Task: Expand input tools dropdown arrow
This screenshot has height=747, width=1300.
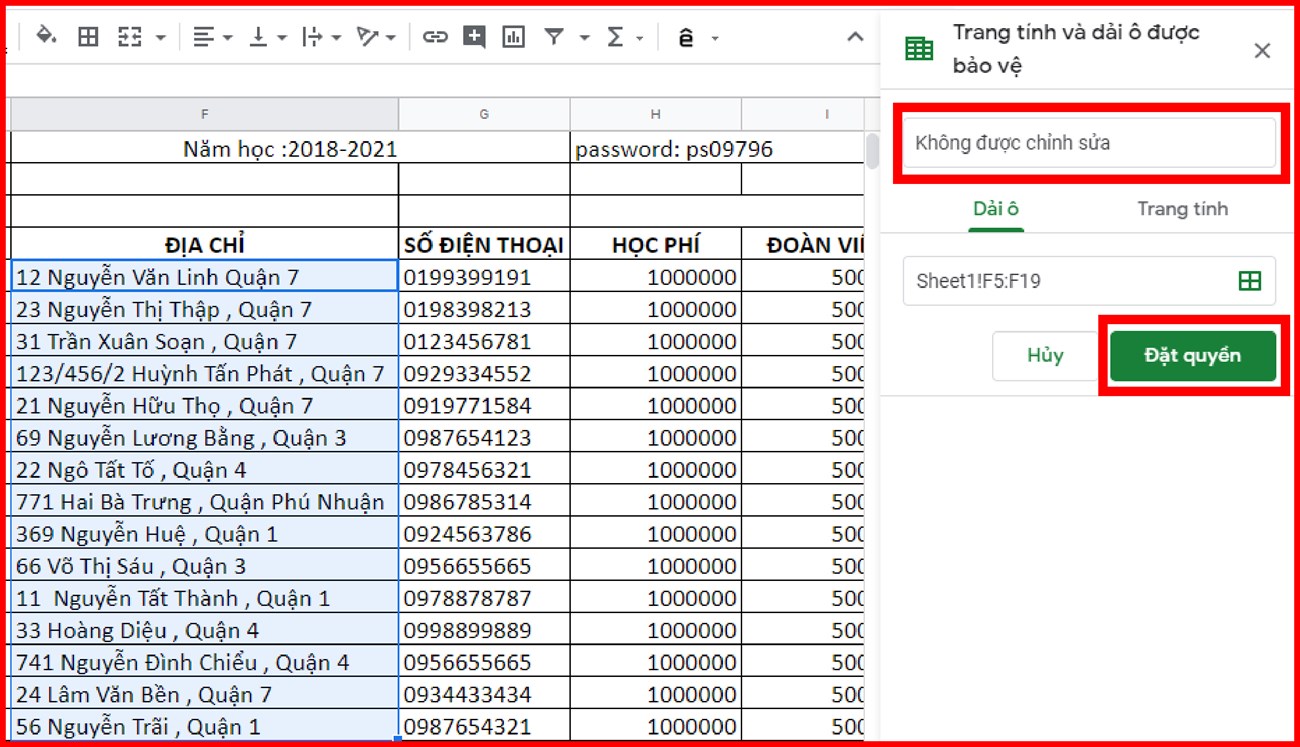Action: (714, 38)
